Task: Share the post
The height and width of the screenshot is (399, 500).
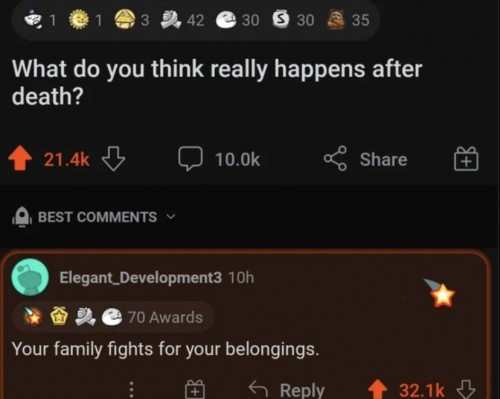Action: (365, 159)
